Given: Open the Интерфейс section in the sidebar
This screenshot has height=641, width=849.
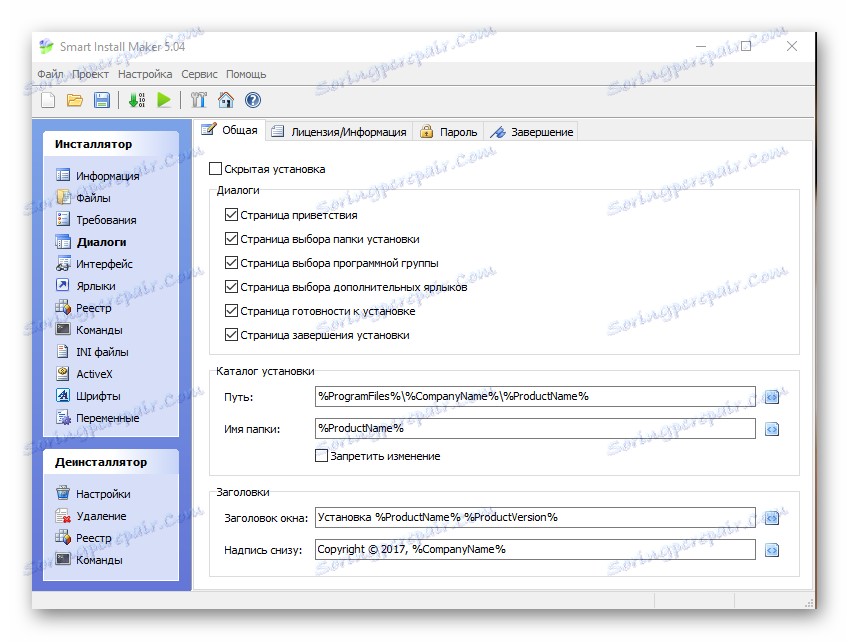Looking at the screenshot, I should 94,264.
